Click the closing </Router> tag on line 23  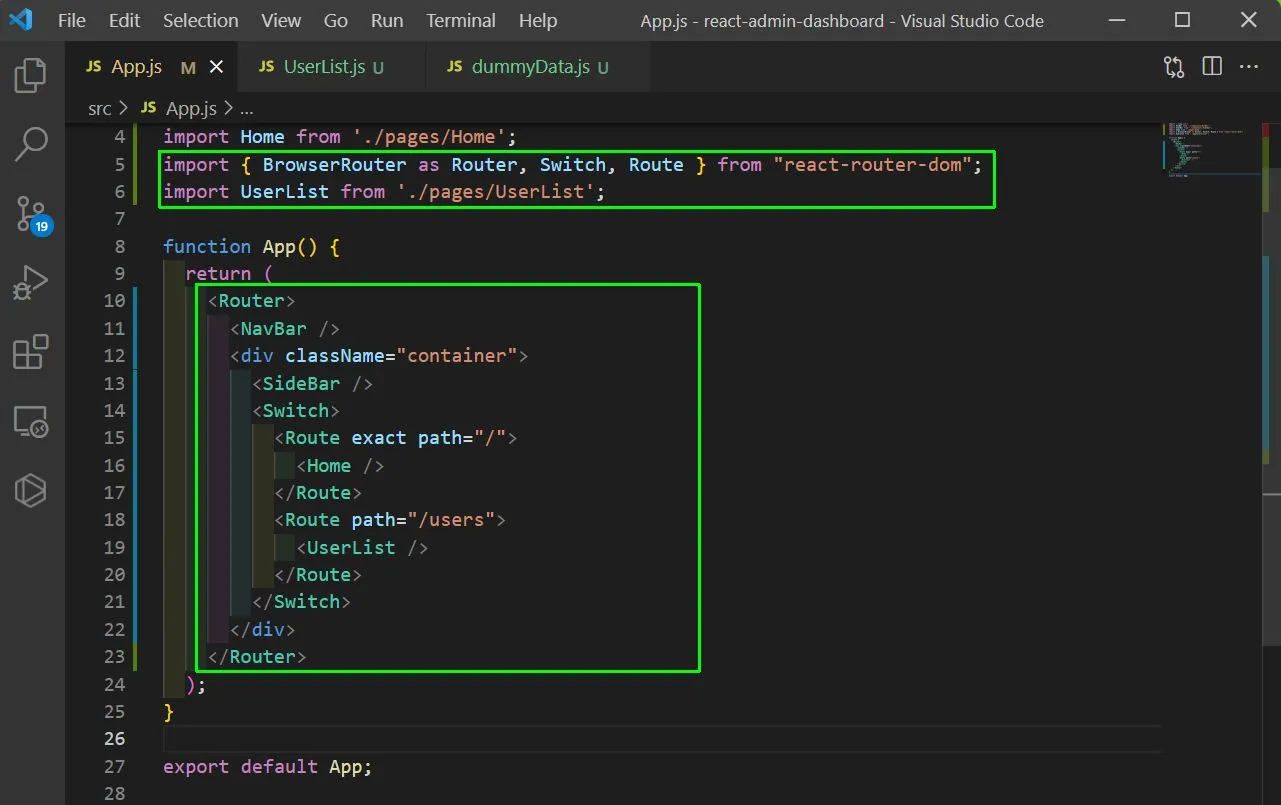click(x=257, y=657)
